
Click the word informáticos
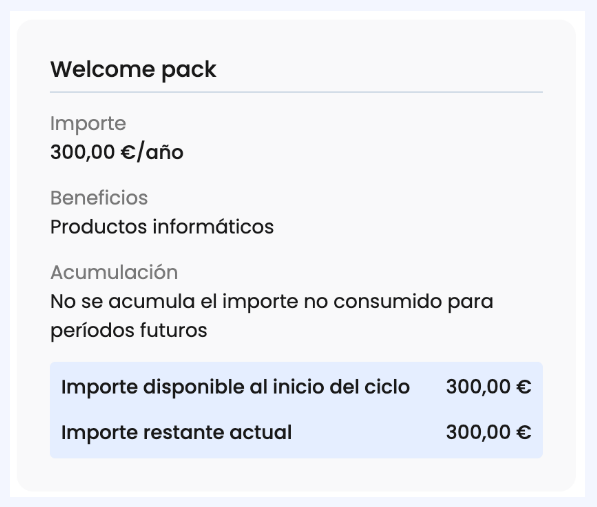(x=213, y=227)
